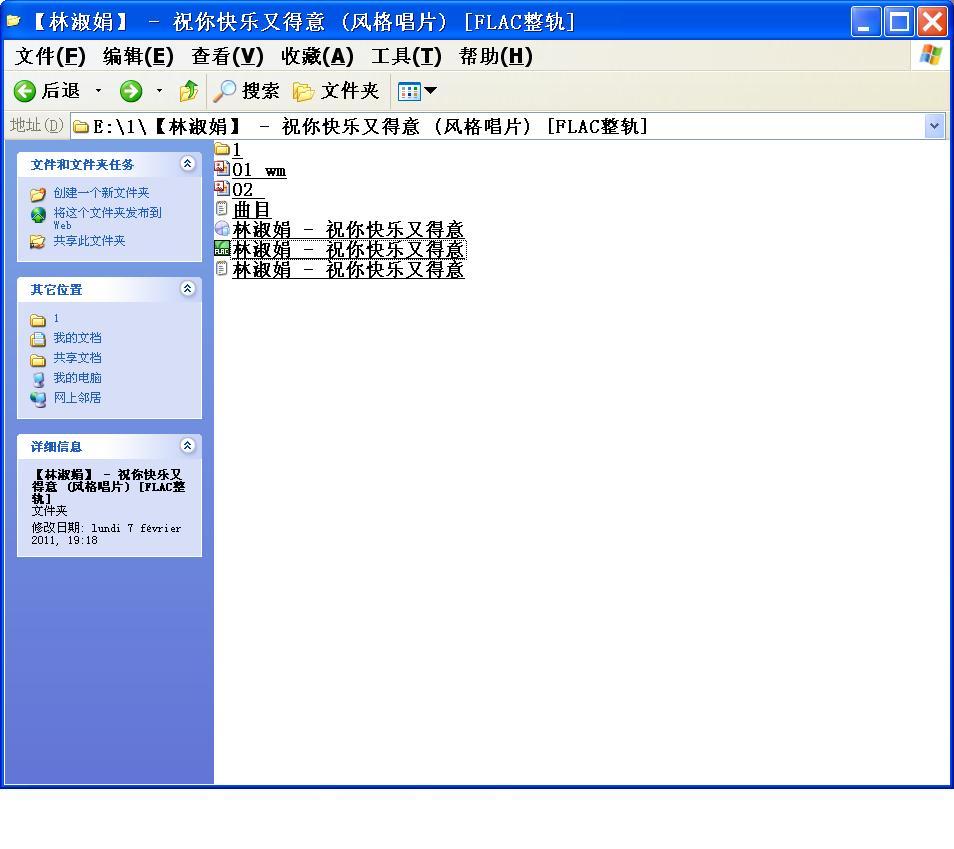Image resolution: width=954 pixels, height=849 pixels.
Task: Collapse the 详细信息 panel
Action: point(187,445)
